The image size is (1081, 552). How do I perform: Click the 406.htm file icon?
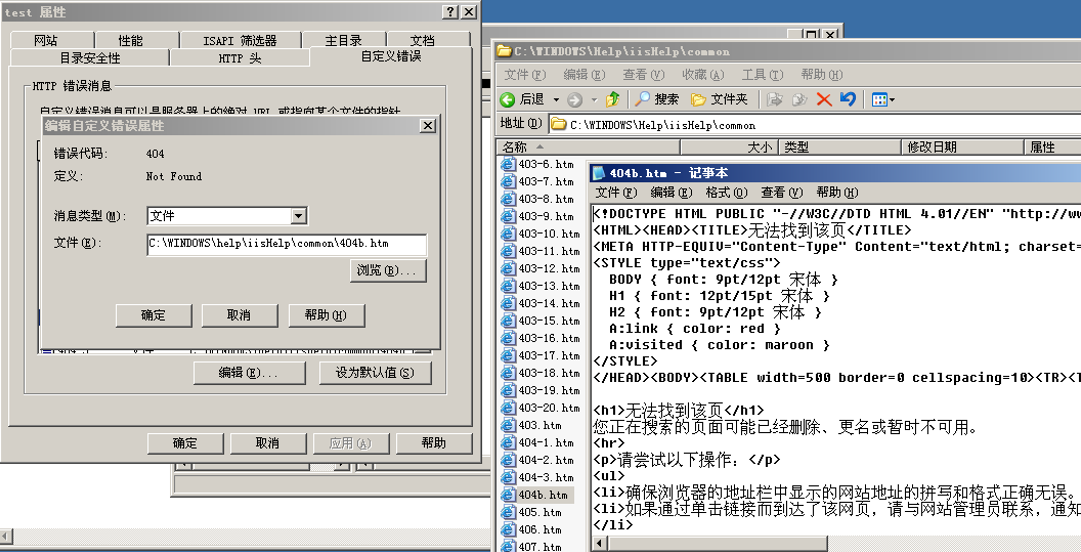(508, 529)
